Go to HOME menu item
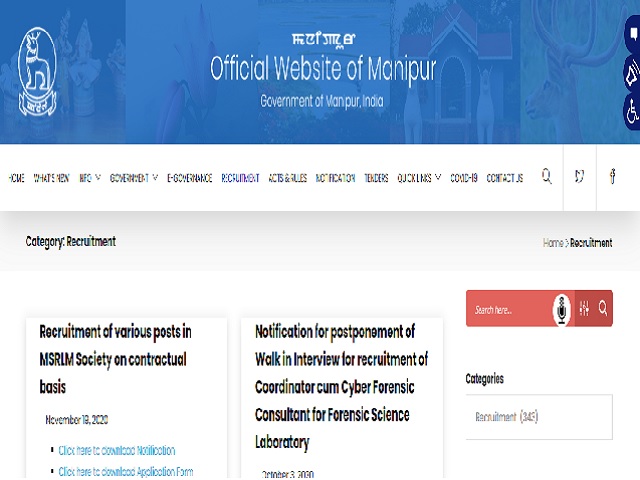This screenshot has width=640, height=480. coord(16,178)
